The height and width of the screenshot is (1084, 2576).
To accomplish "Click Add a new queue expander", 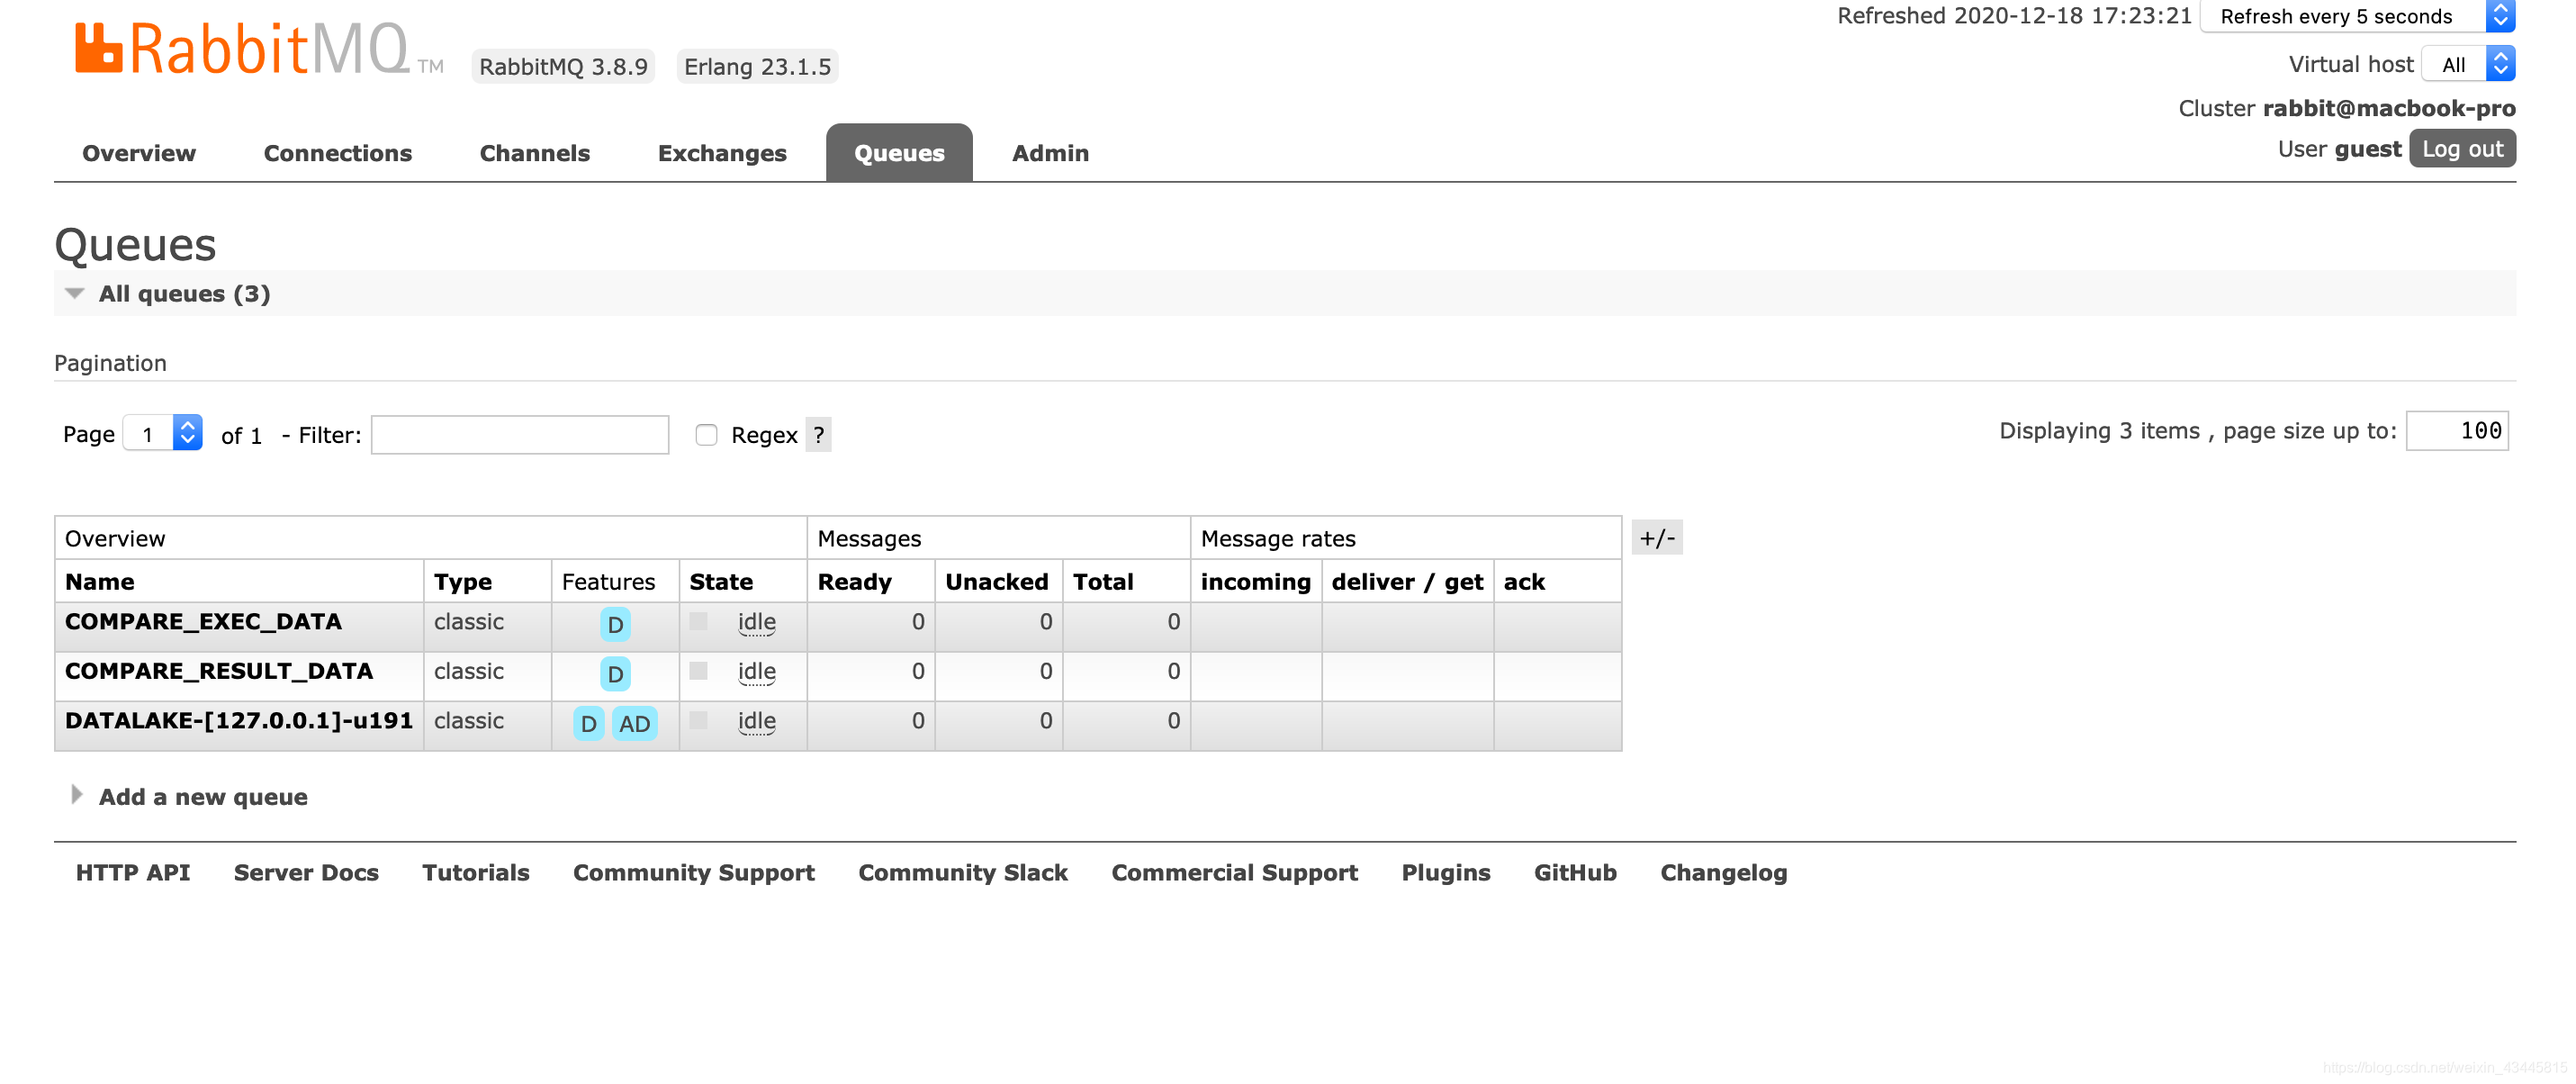I will click(x=74, y=797).
